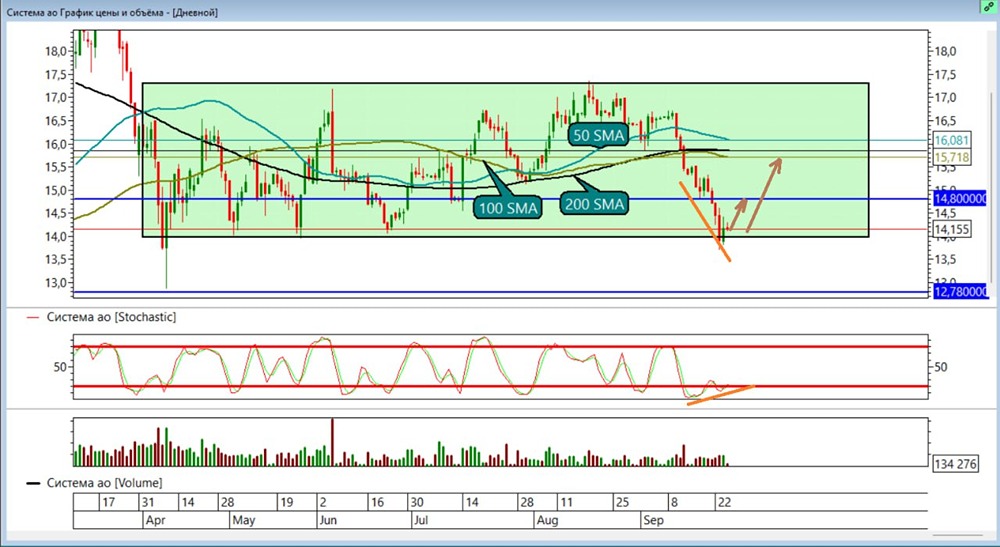Select the 'Система ао [Volume]' legend label
Image resolution: width=1000 pixels, height=547 pixels.
pyautogui.click(x=104, y=483)
